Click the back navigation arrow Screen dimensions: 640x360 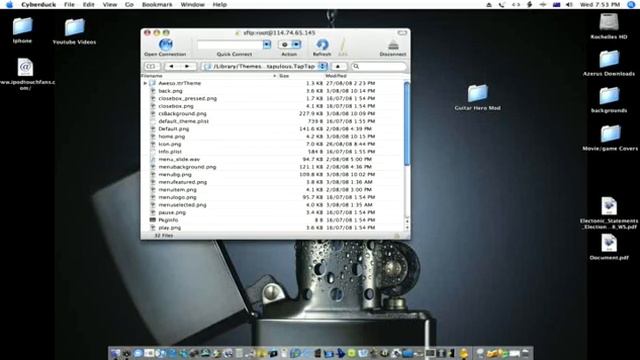coord(171,66)
